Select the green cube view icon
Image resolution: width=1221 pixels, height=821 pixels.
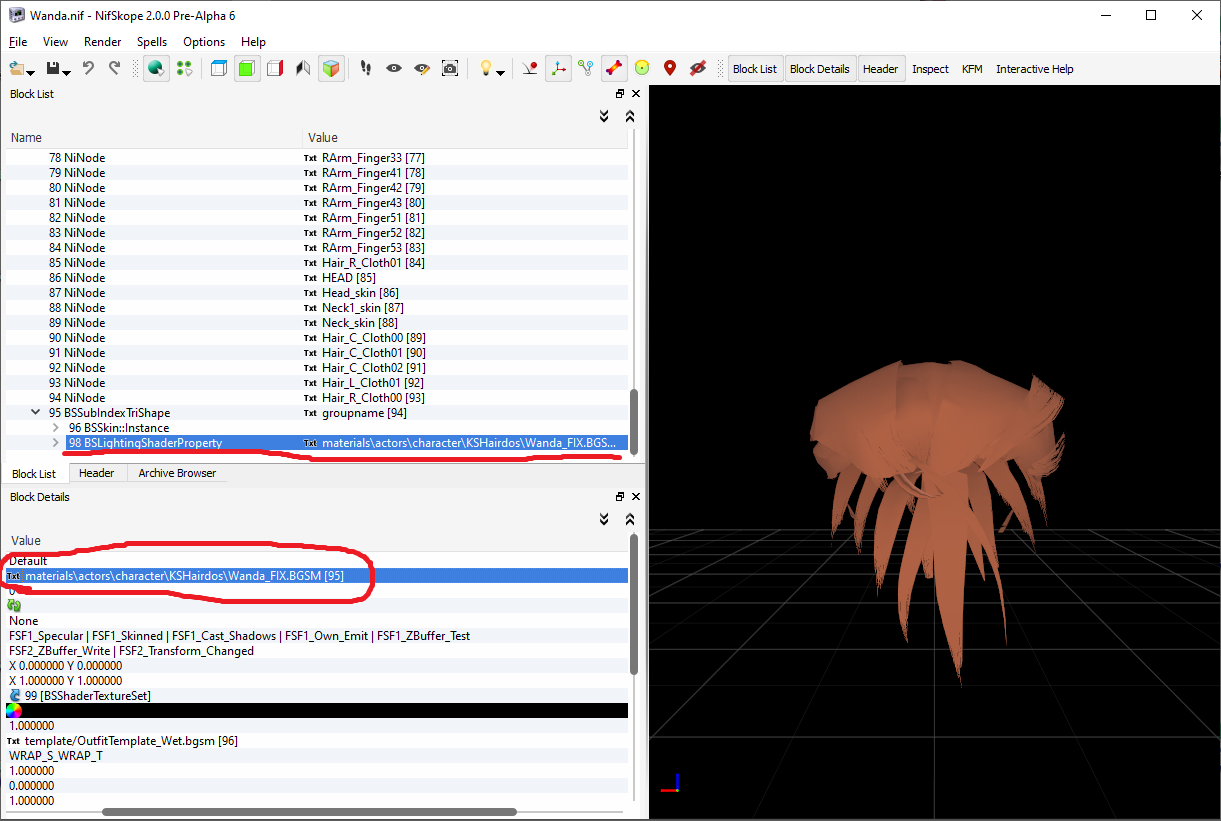tap(247, 68)
